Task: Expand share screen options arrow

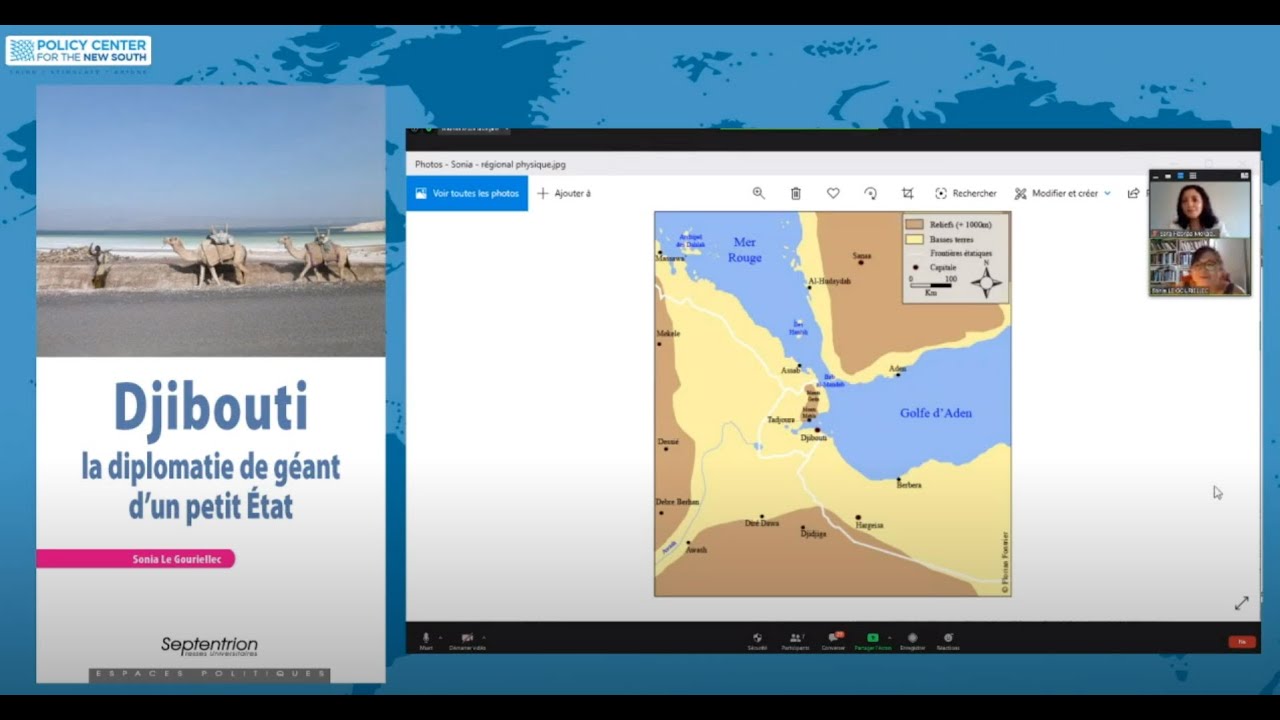Action: [888, 636]
